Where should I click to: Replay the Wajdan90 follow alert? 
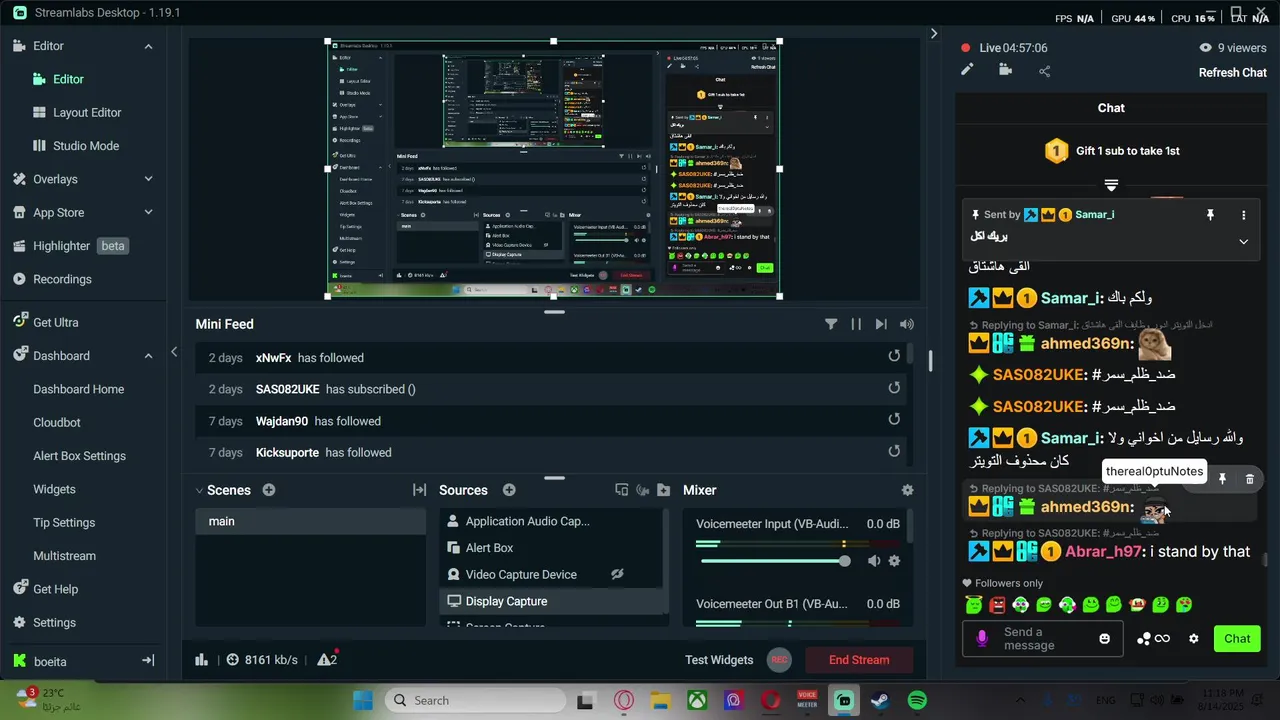click(x=894, y=420)
